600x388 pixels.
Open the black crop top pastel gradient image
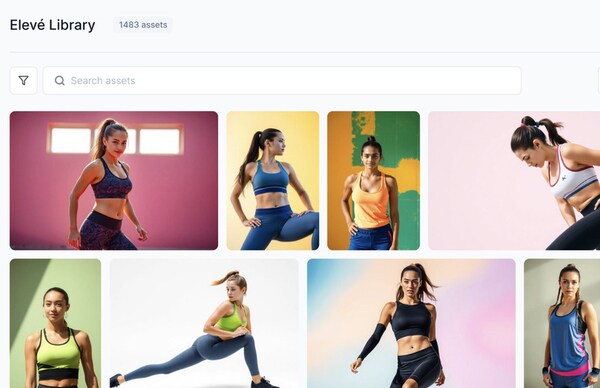click(411, 323)
